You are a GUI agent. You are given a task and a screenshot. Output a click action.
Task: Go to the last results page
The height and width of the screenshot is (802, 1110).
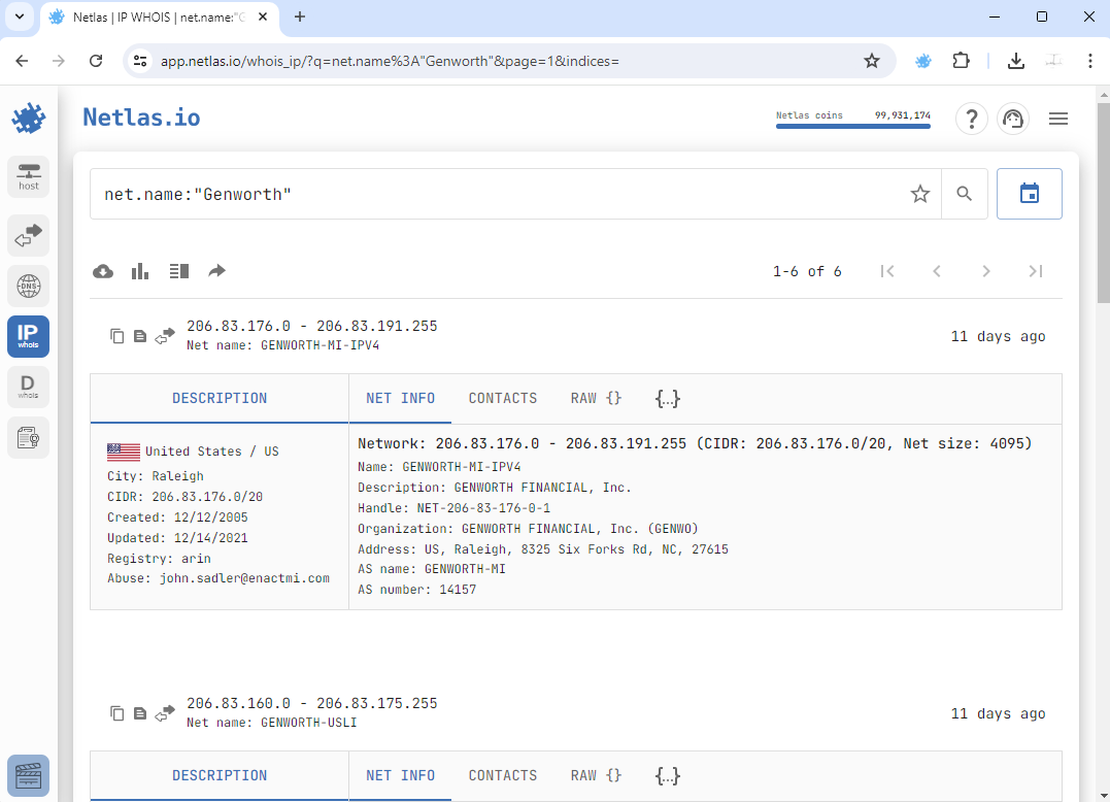pos(1036,271)
